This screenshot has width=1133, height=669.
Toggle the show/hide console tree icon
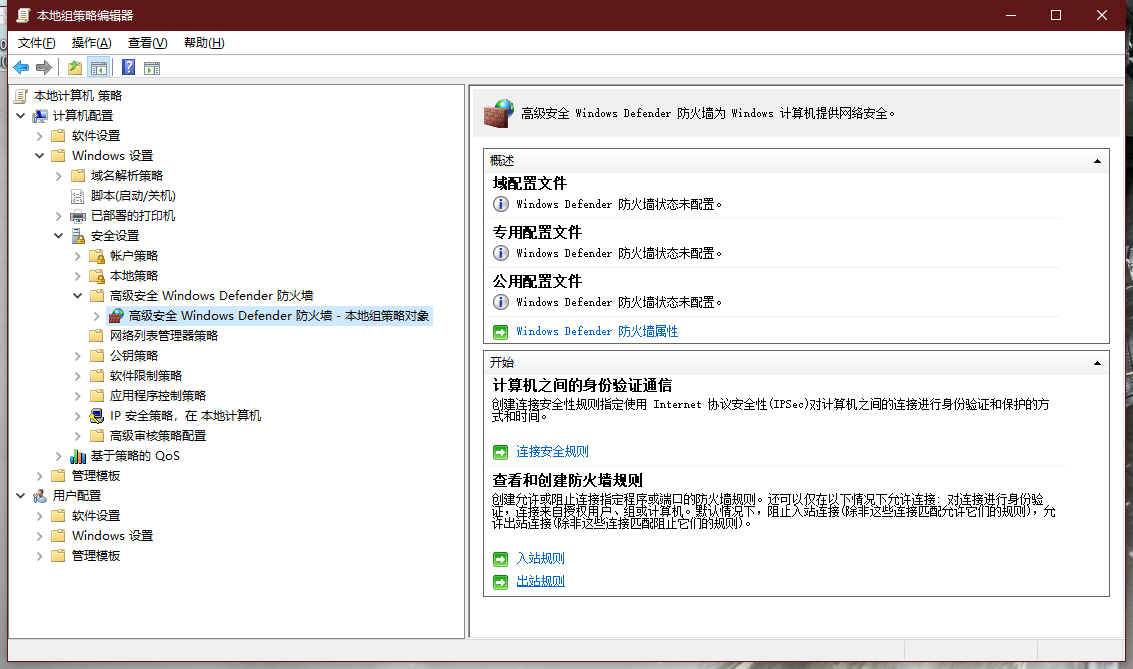(98, 68)
